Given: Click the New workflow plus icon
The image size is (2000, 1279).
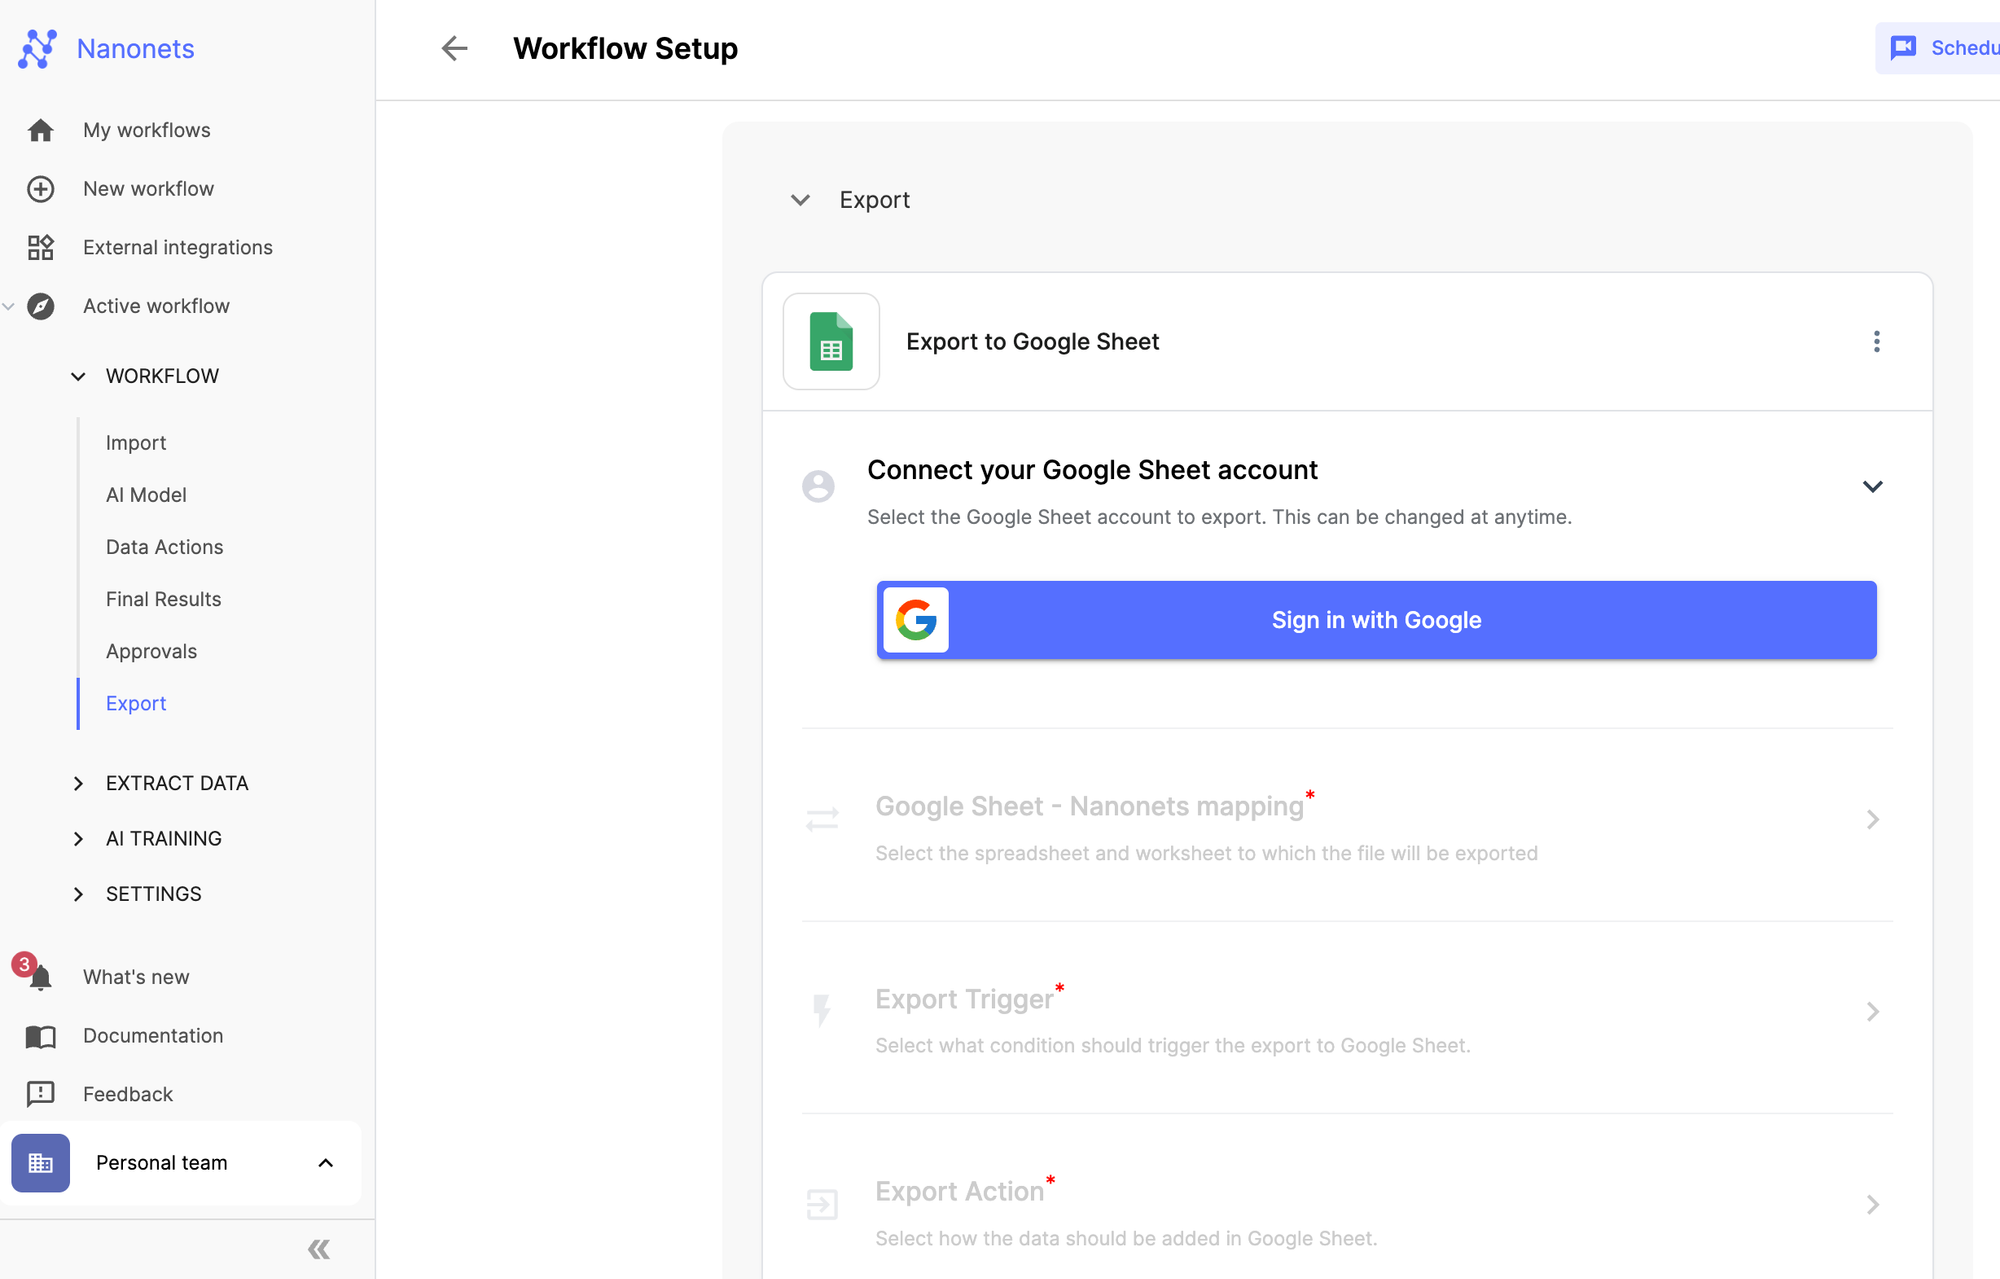Looking at the screenshot, I should coord(40,189).
